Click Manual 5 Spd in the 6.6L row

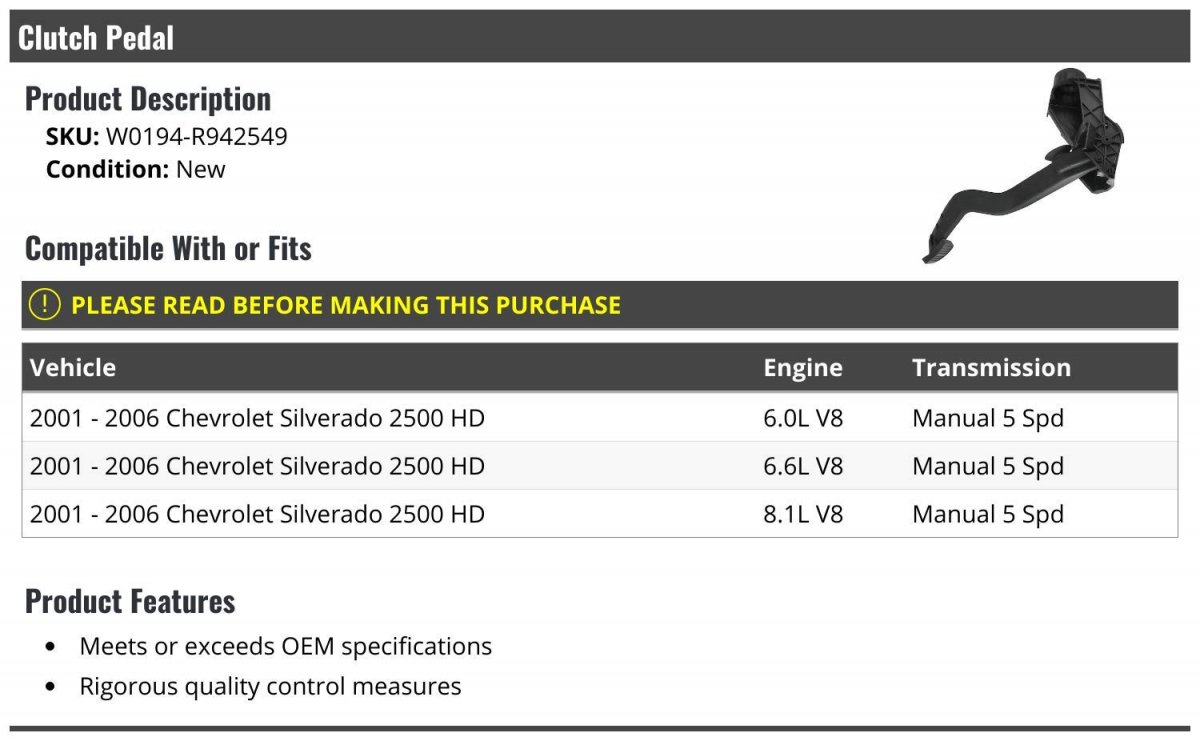(x=988, y=466)
